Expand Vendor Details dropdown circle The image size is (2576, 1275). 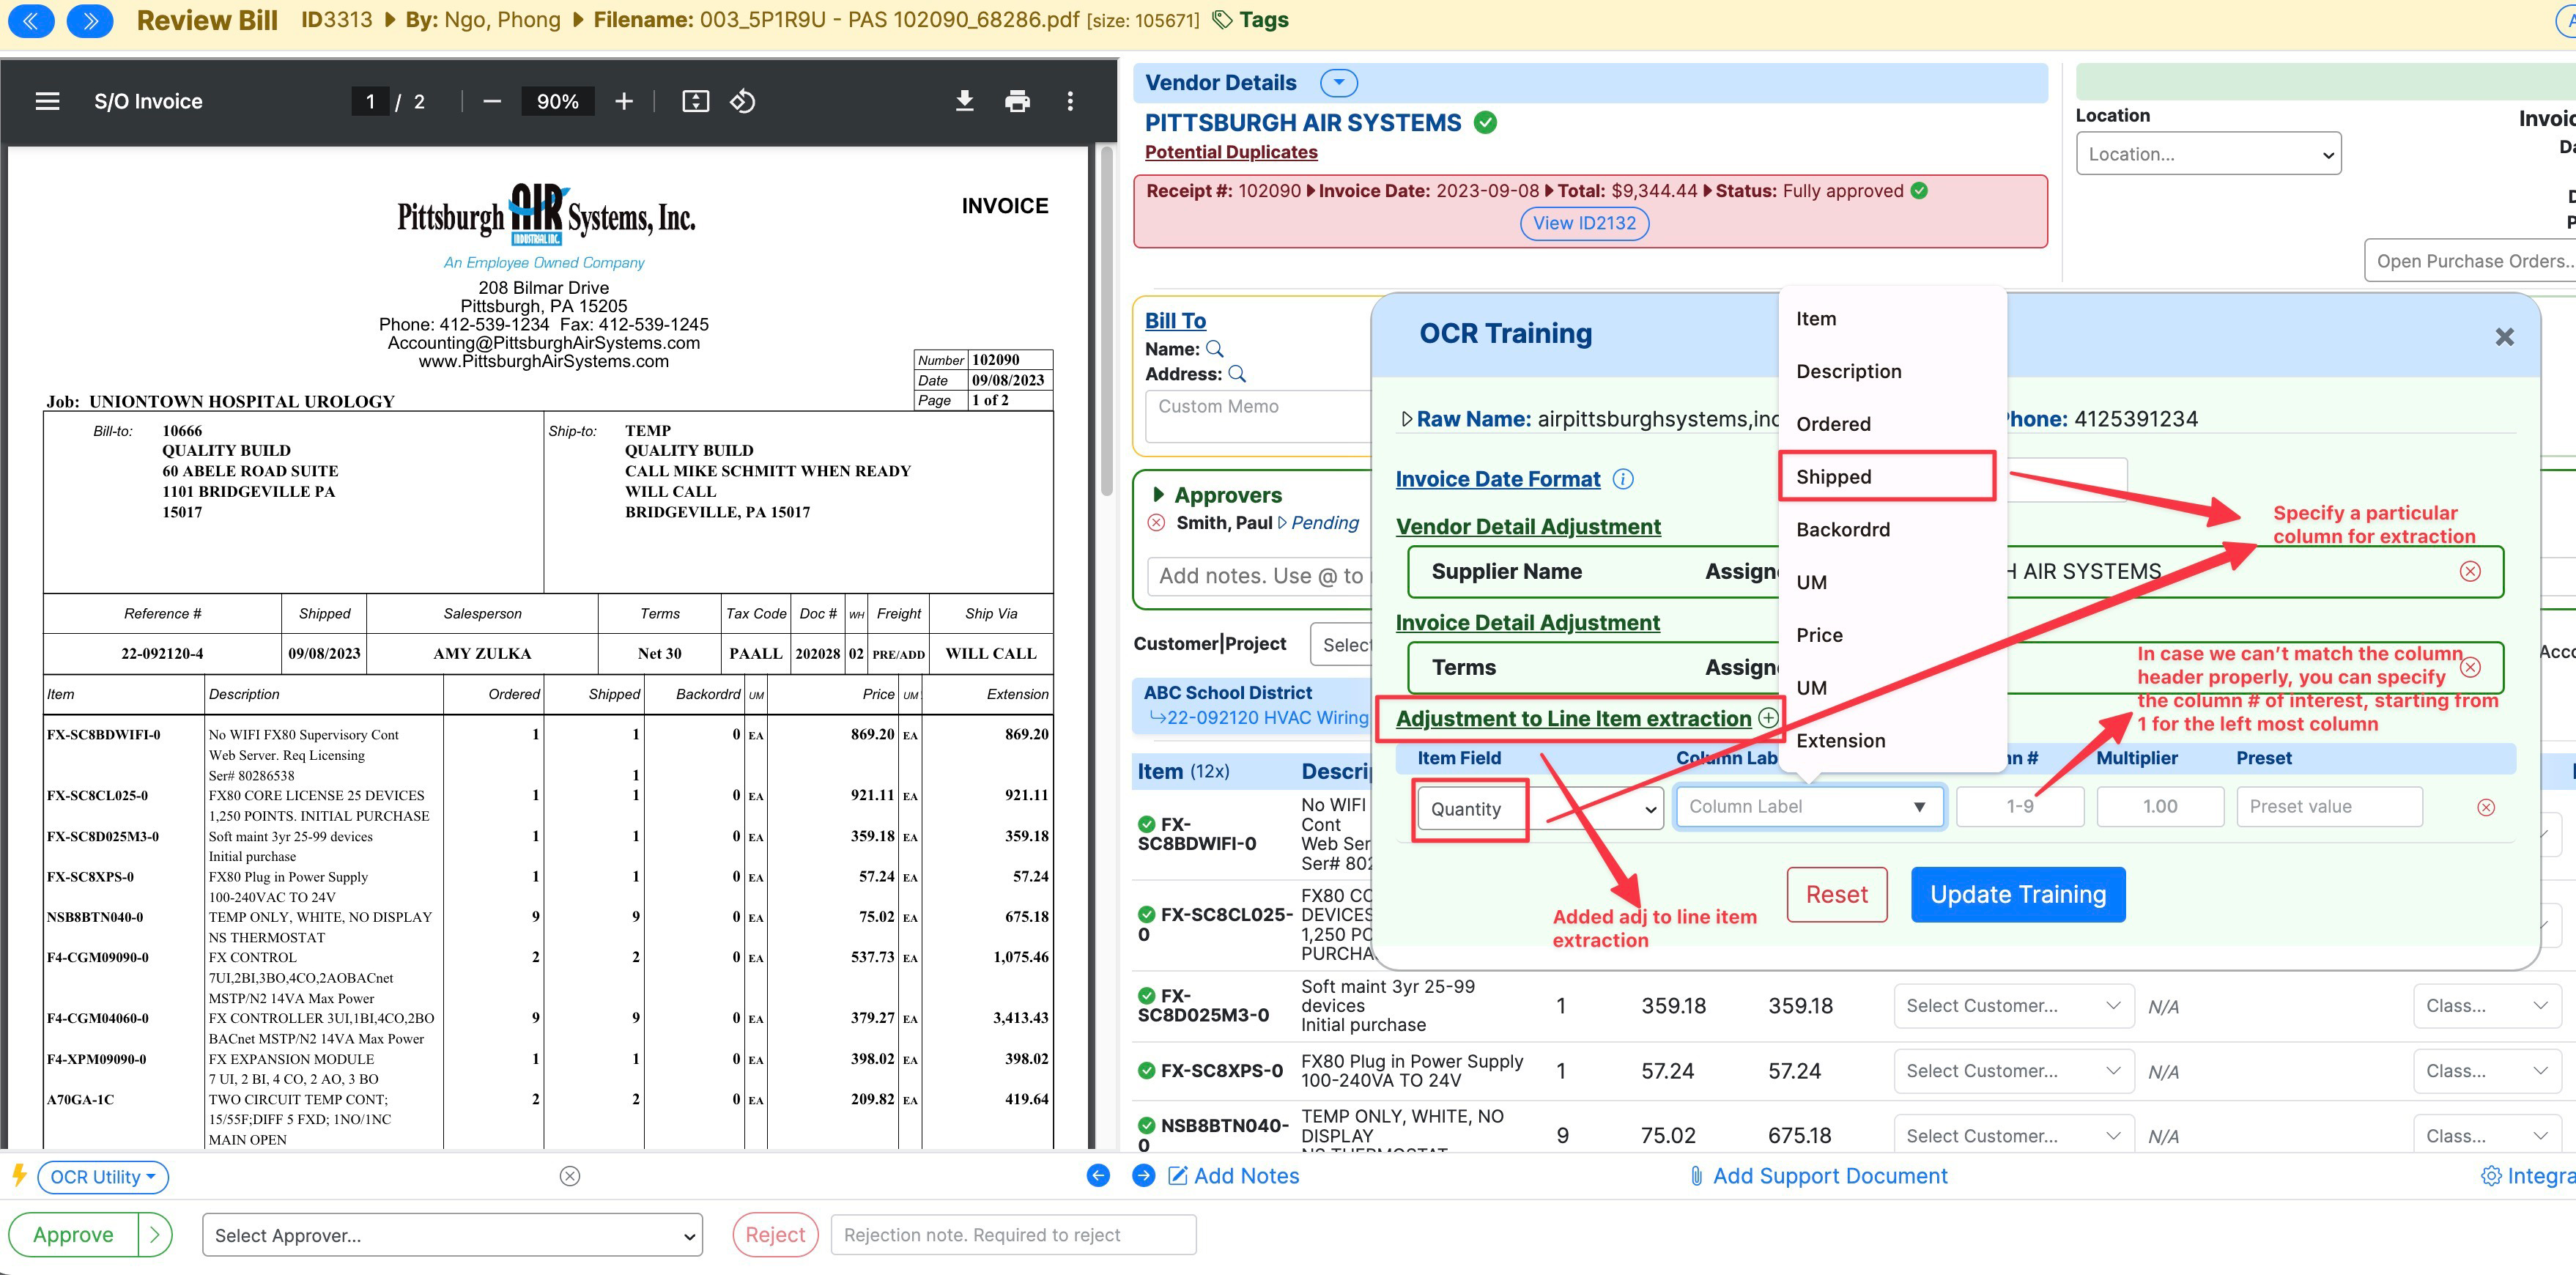1338,83
